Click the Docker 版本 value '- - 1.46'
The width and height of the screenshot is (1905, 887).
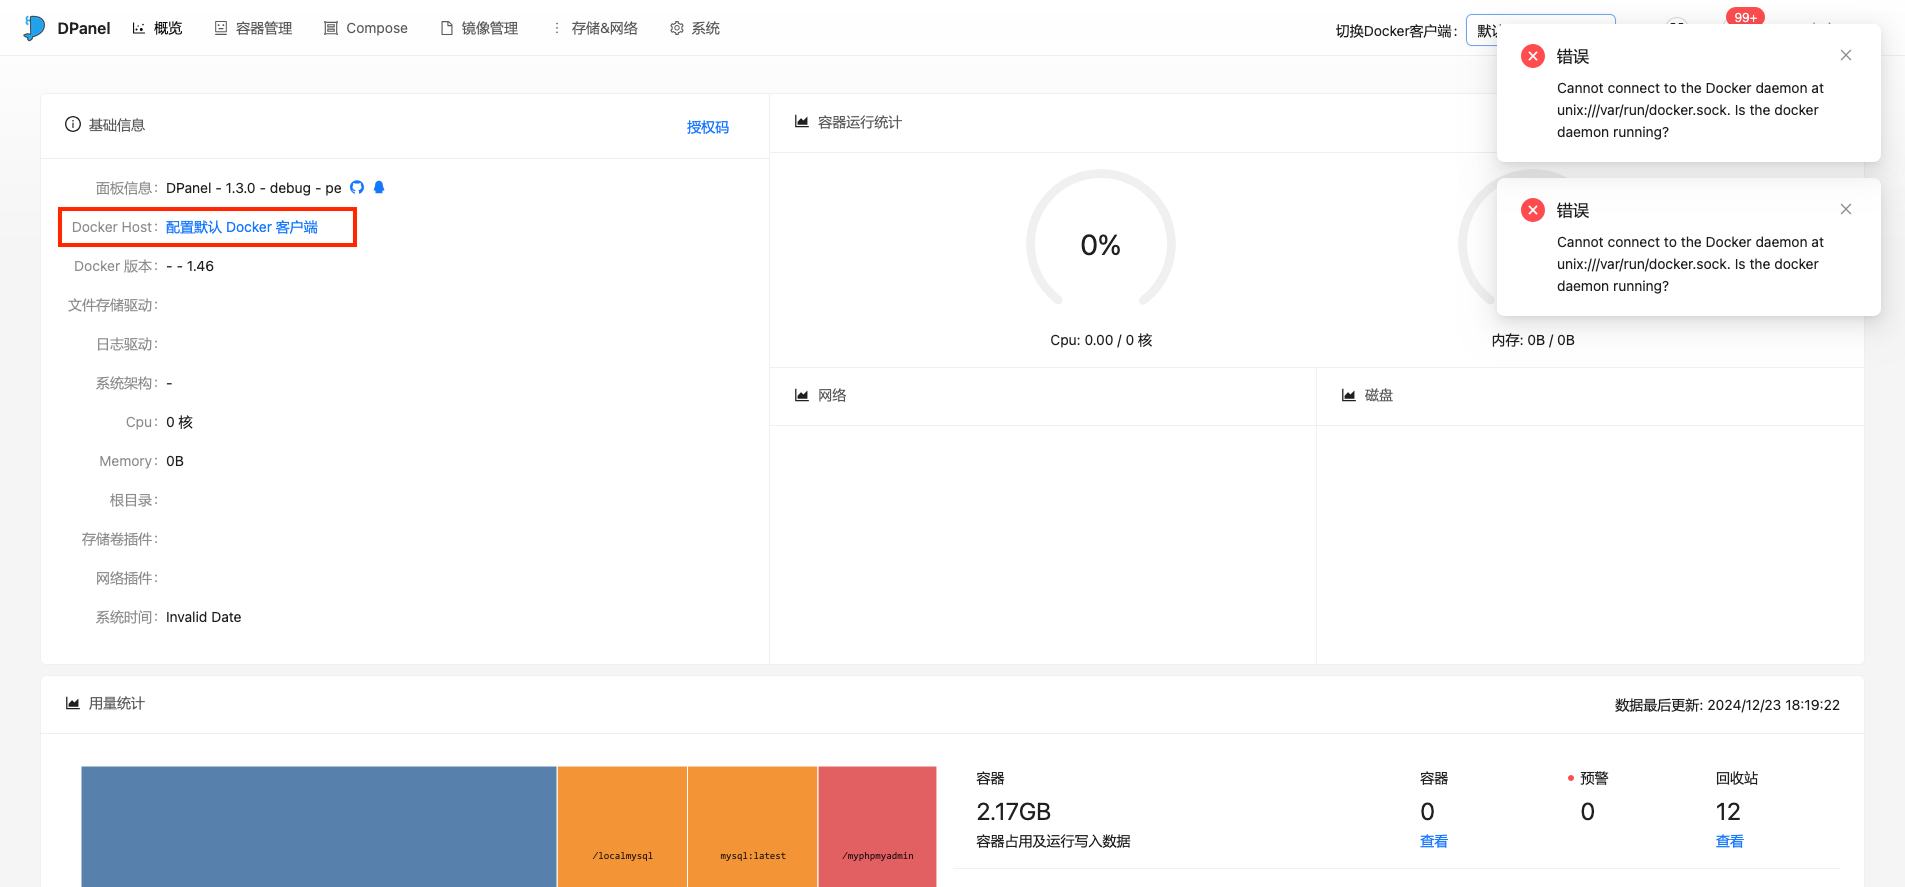coord(190,266)
